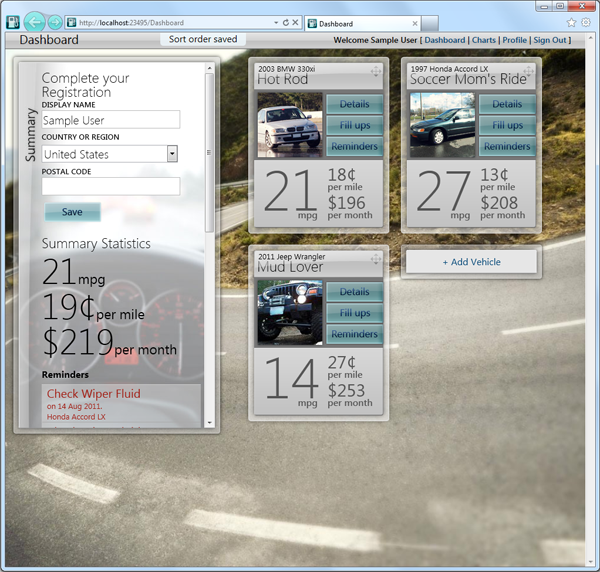Click the Soccer Mom's Ride vehicle title

tap(468, 79)
